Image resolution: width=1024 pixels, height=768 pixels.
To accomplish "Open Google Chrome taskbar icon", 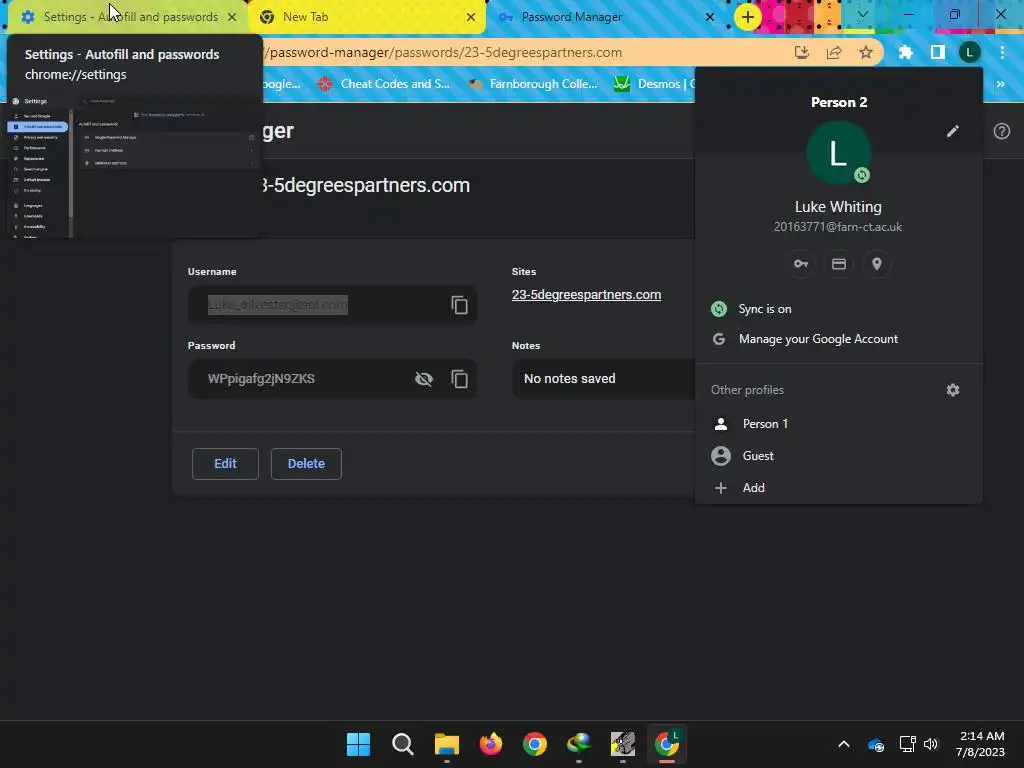I will tap(534, 744).
